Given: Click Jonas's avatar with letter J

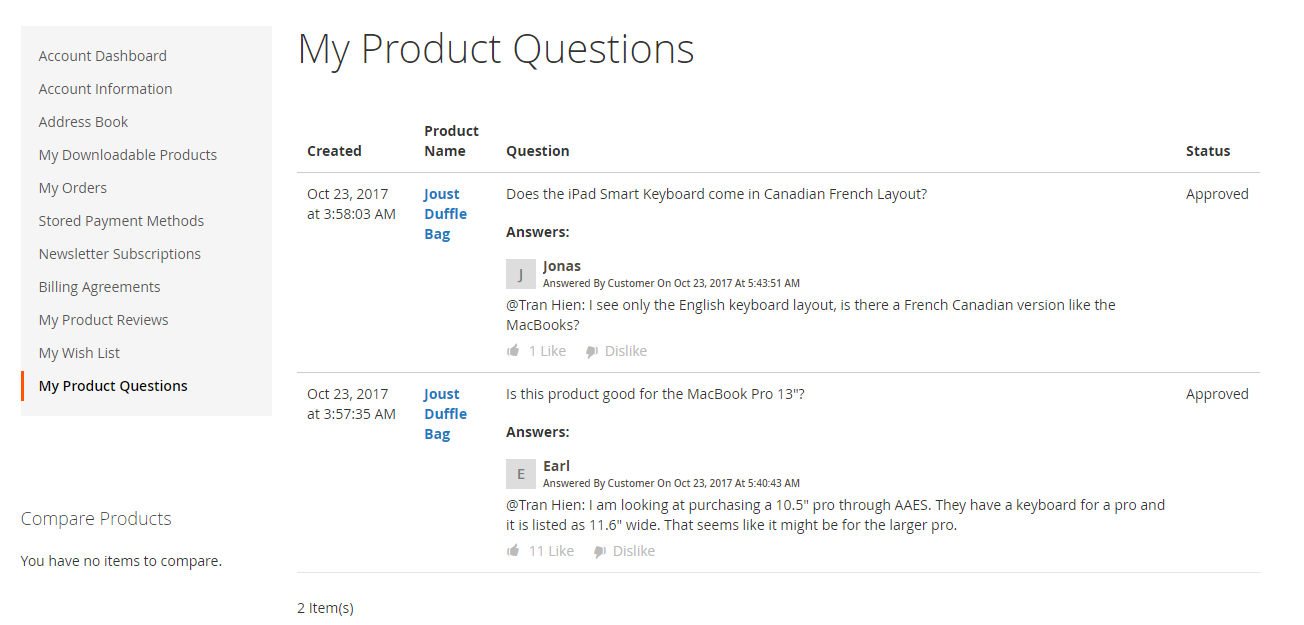Looking at the screenshot, I should [x=521, y=274].
